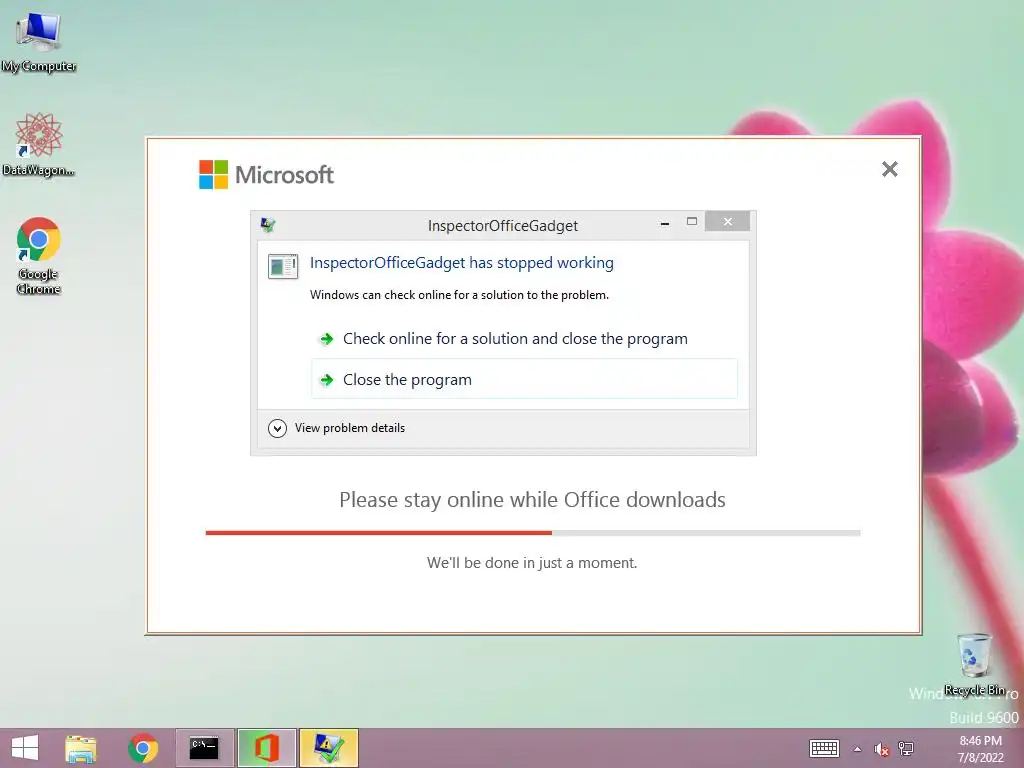Close the InspectorOfficeGadget error dialog
The height and width of the screenshot is (768, 1024).
(728, 222)
